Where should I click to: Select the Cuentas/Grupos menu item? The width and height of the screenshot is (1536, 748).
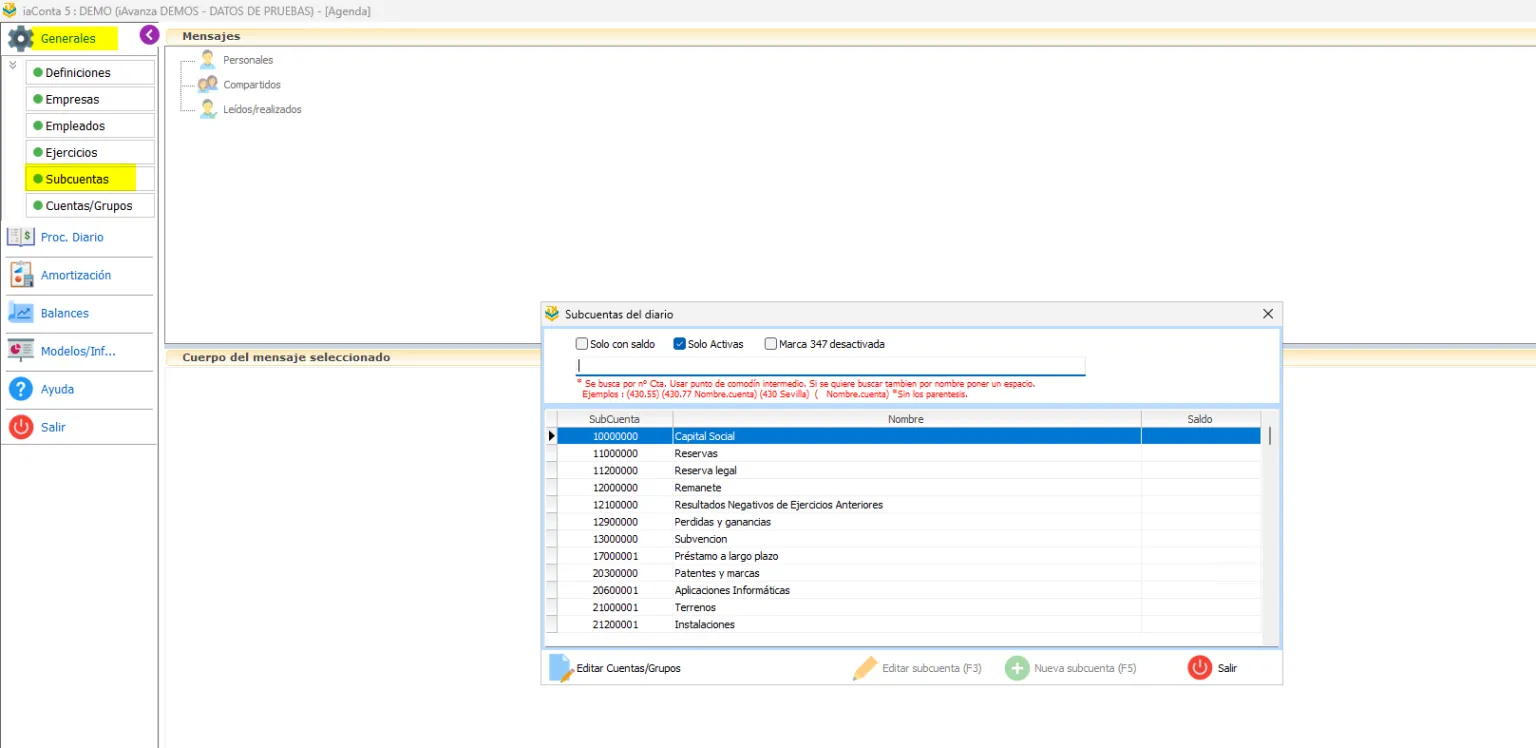coord(90,206)
